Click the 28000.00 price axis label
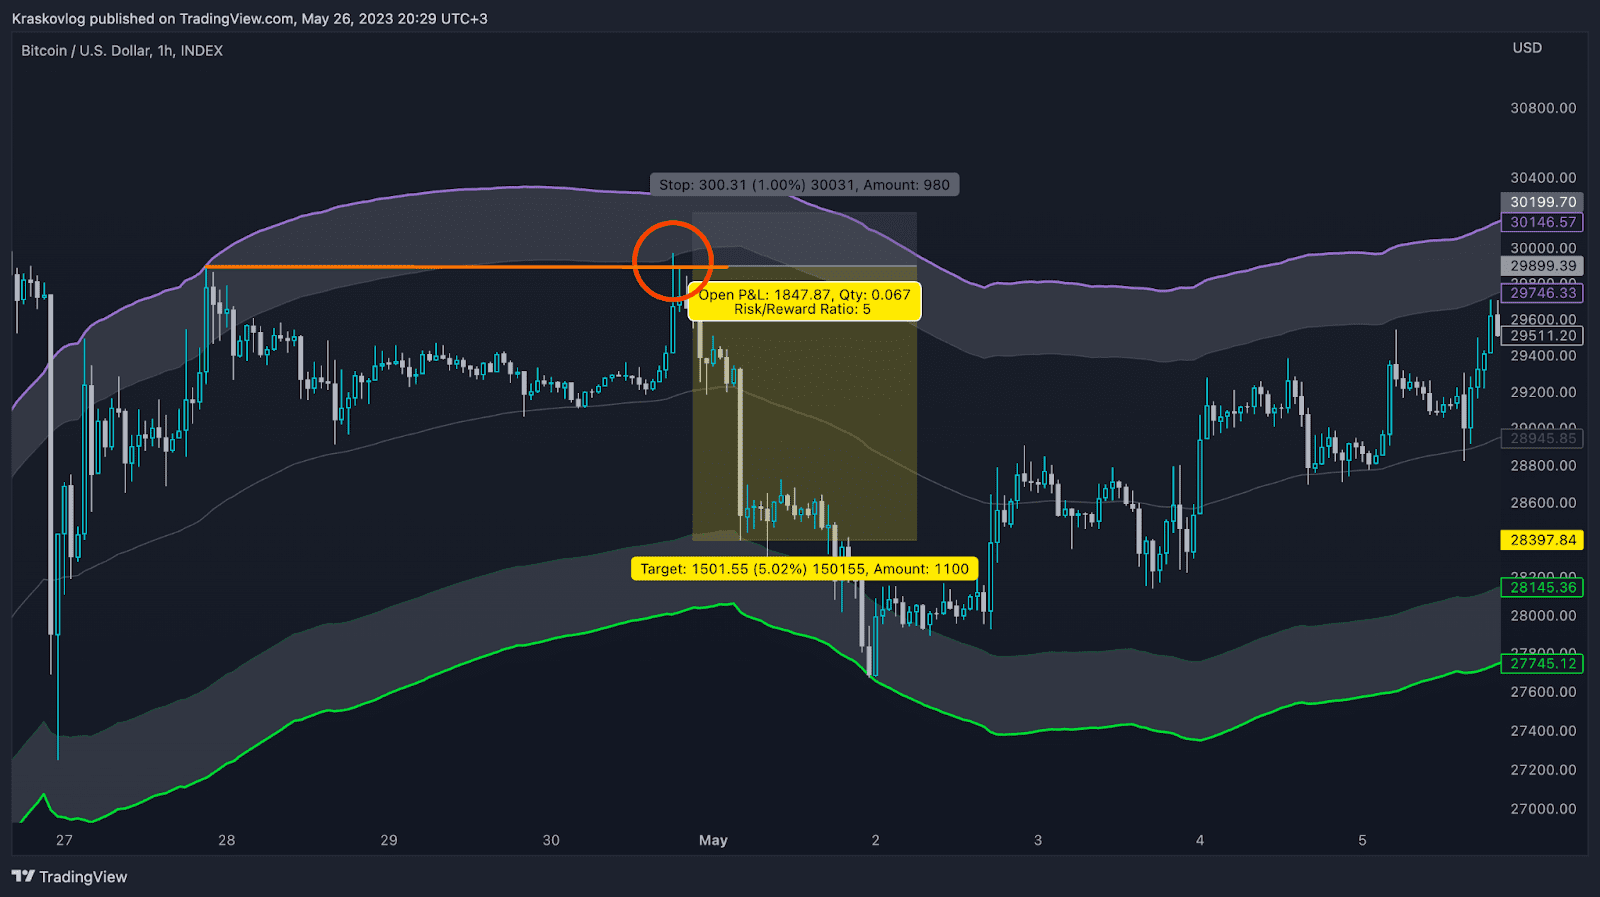 (1543, 616)
